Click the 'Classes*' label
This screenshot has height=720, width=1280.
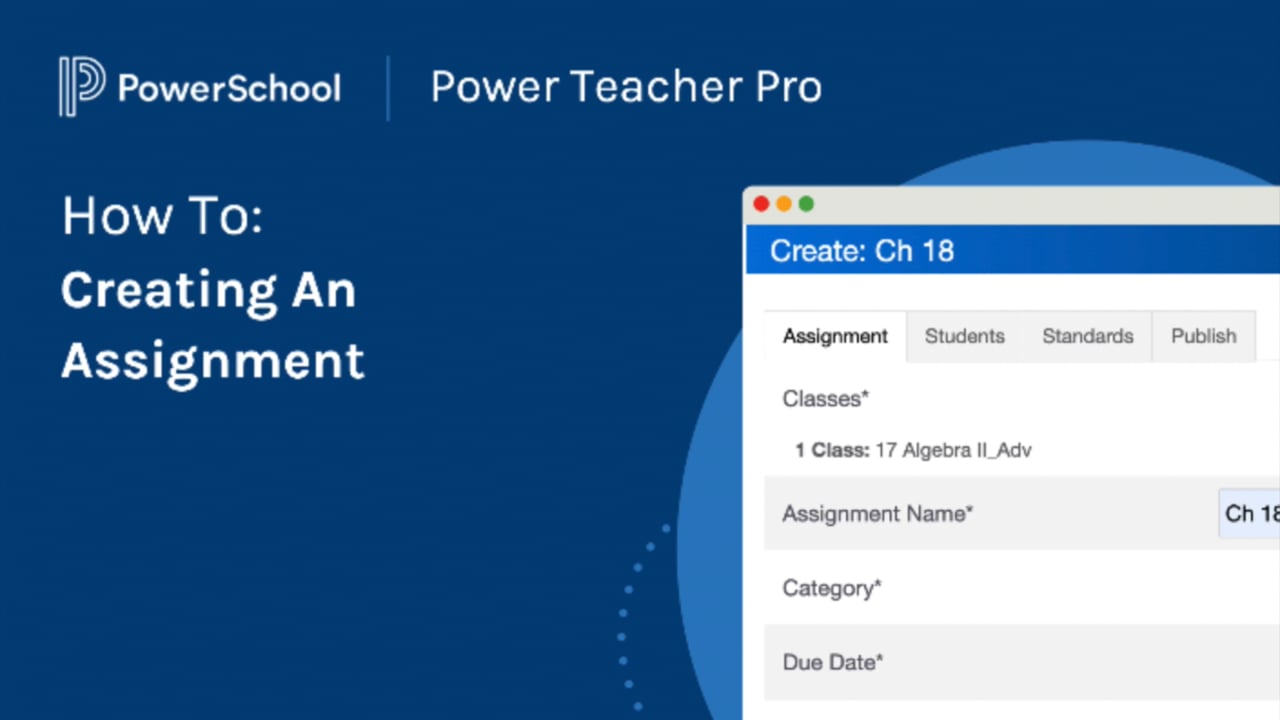click(x=826, y=399)
